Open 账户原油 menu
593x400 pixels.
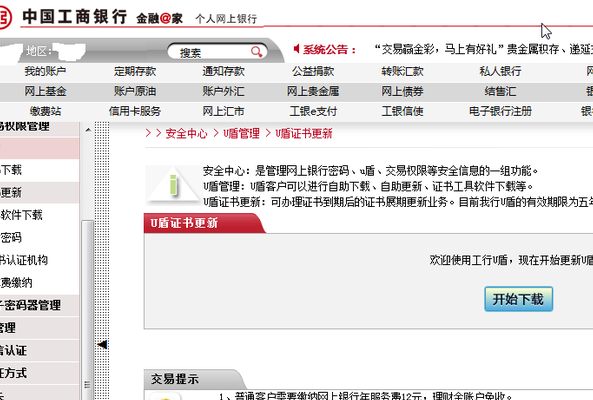135,91
